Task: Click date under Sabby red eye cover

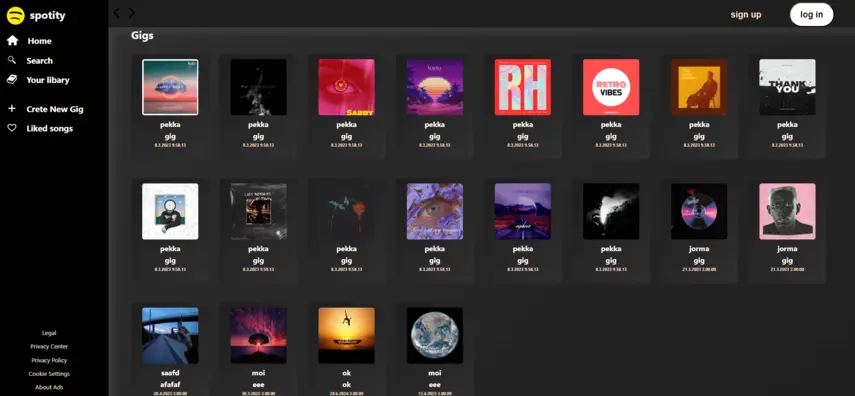Action: point(346,146)
